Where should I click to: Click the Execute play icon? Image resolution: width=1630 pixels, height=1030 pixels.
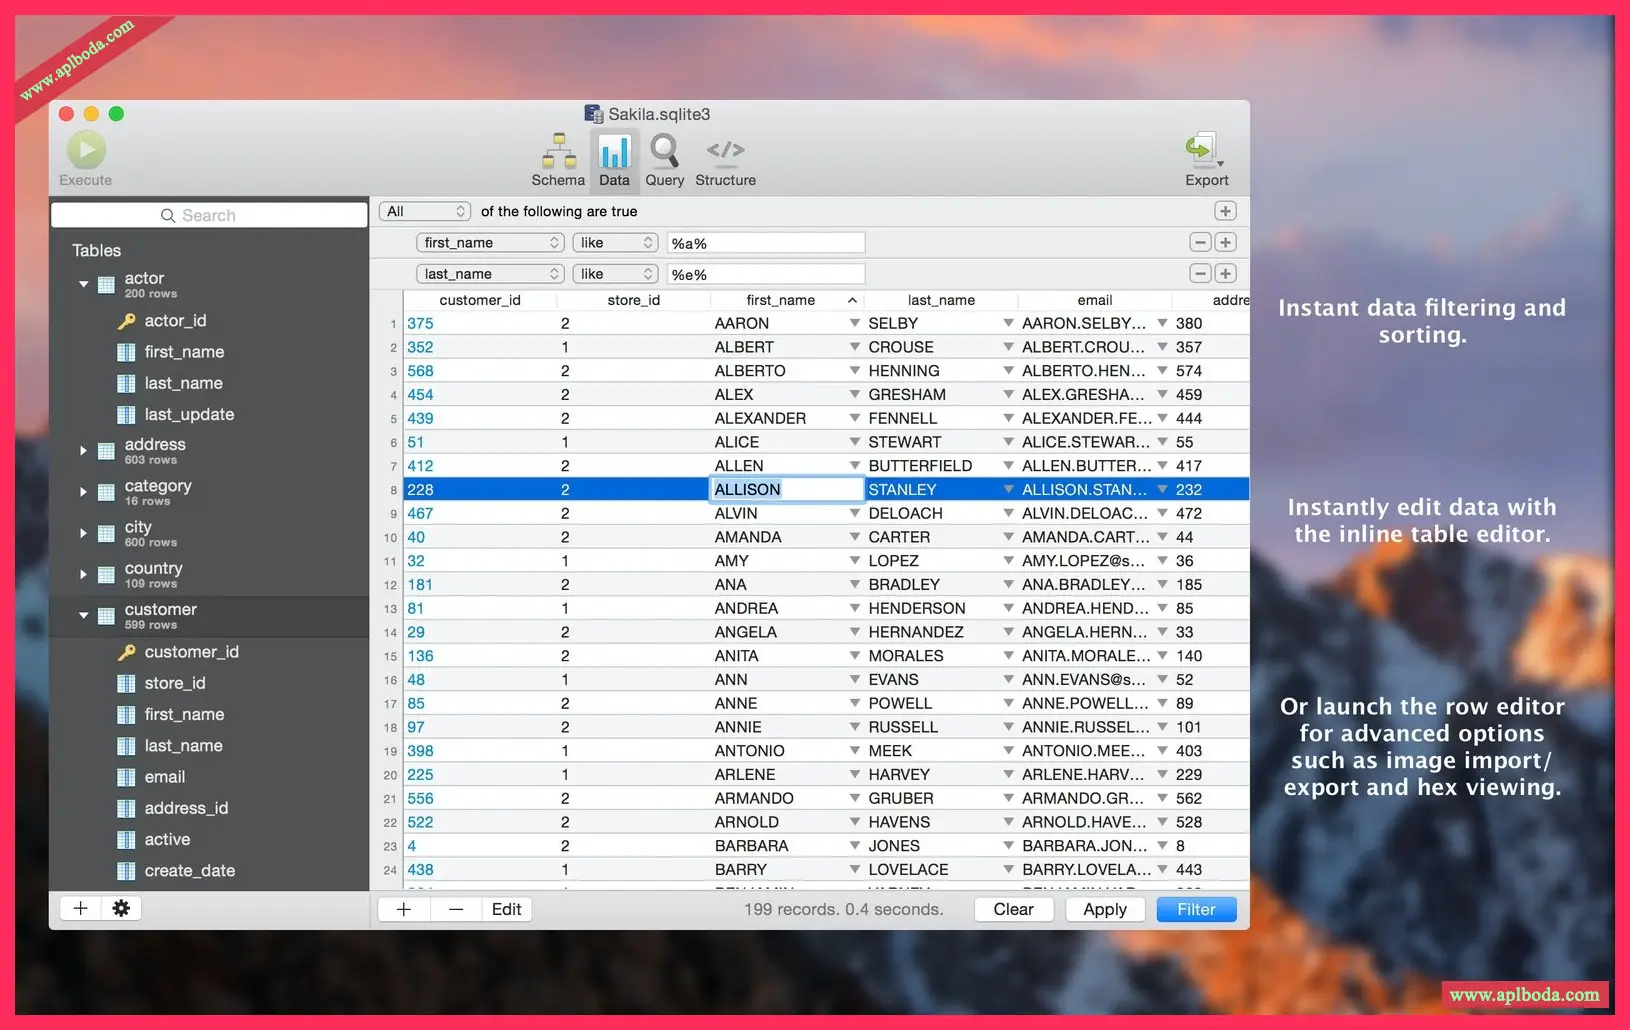point(86,151)
